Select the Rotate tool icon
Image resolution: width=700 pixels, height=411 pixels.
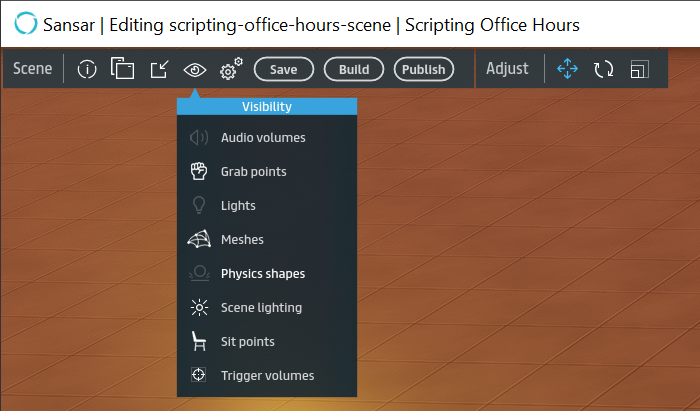(603, 70)
